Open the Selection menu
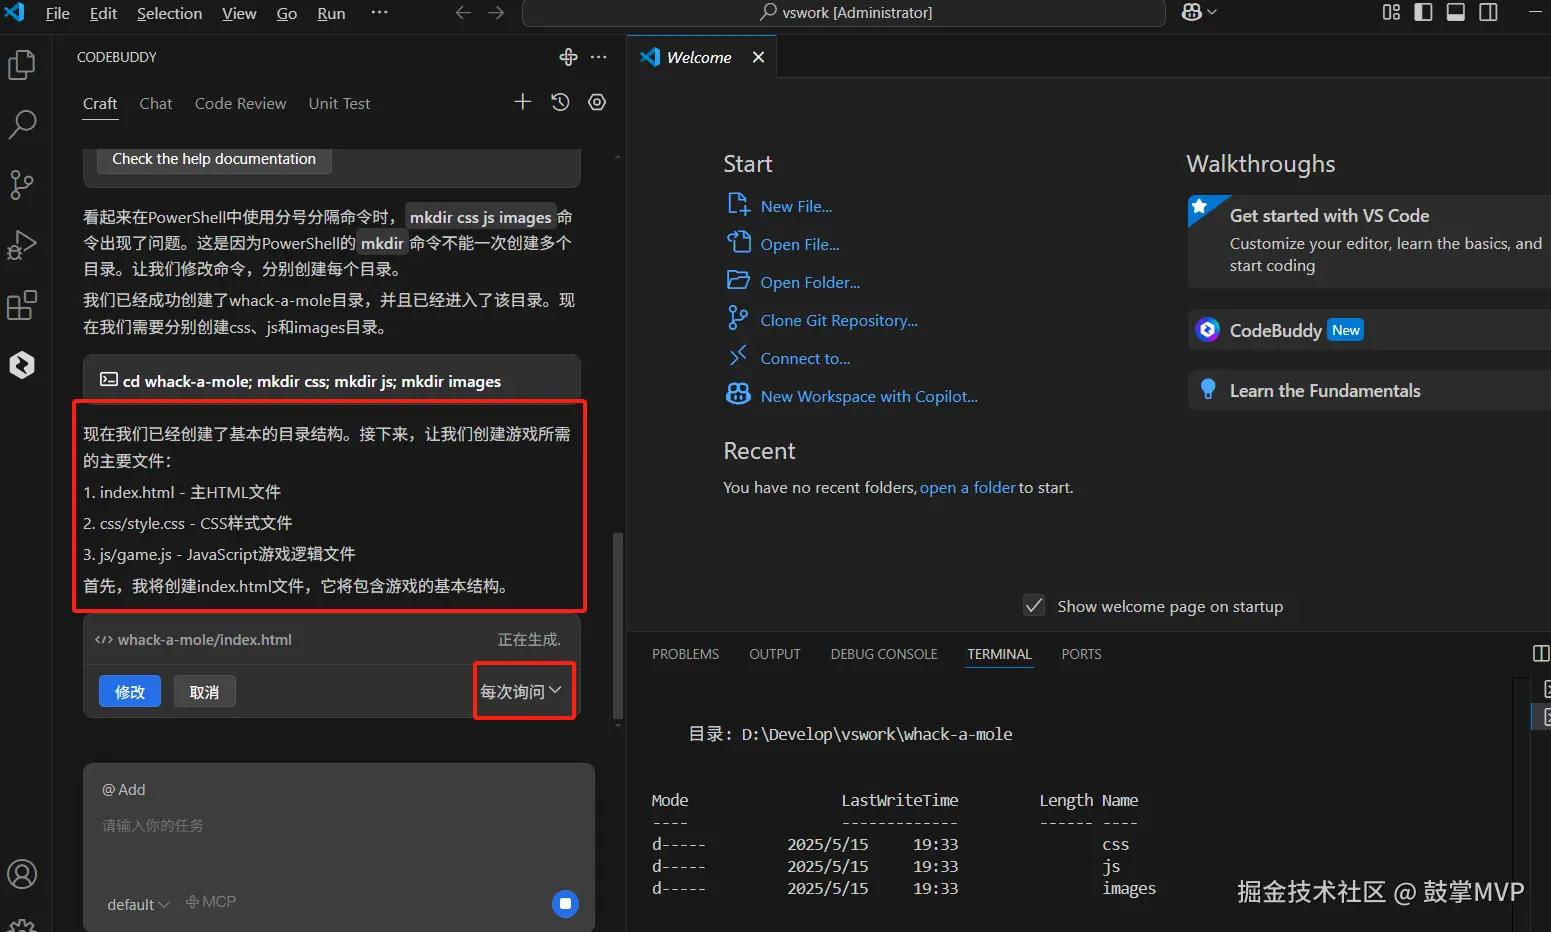 (x=169, y=13)
